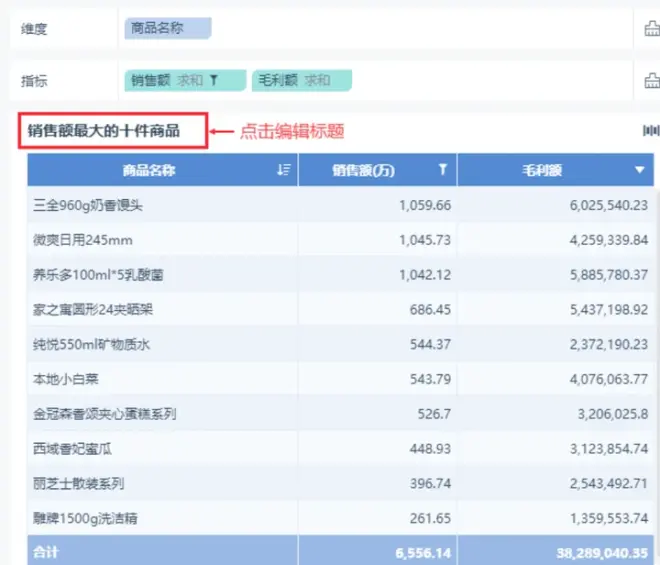This screenshot has width=660, height=565.
Task: Select the row 微爽日用245mm
Action: tap(341, 240)
